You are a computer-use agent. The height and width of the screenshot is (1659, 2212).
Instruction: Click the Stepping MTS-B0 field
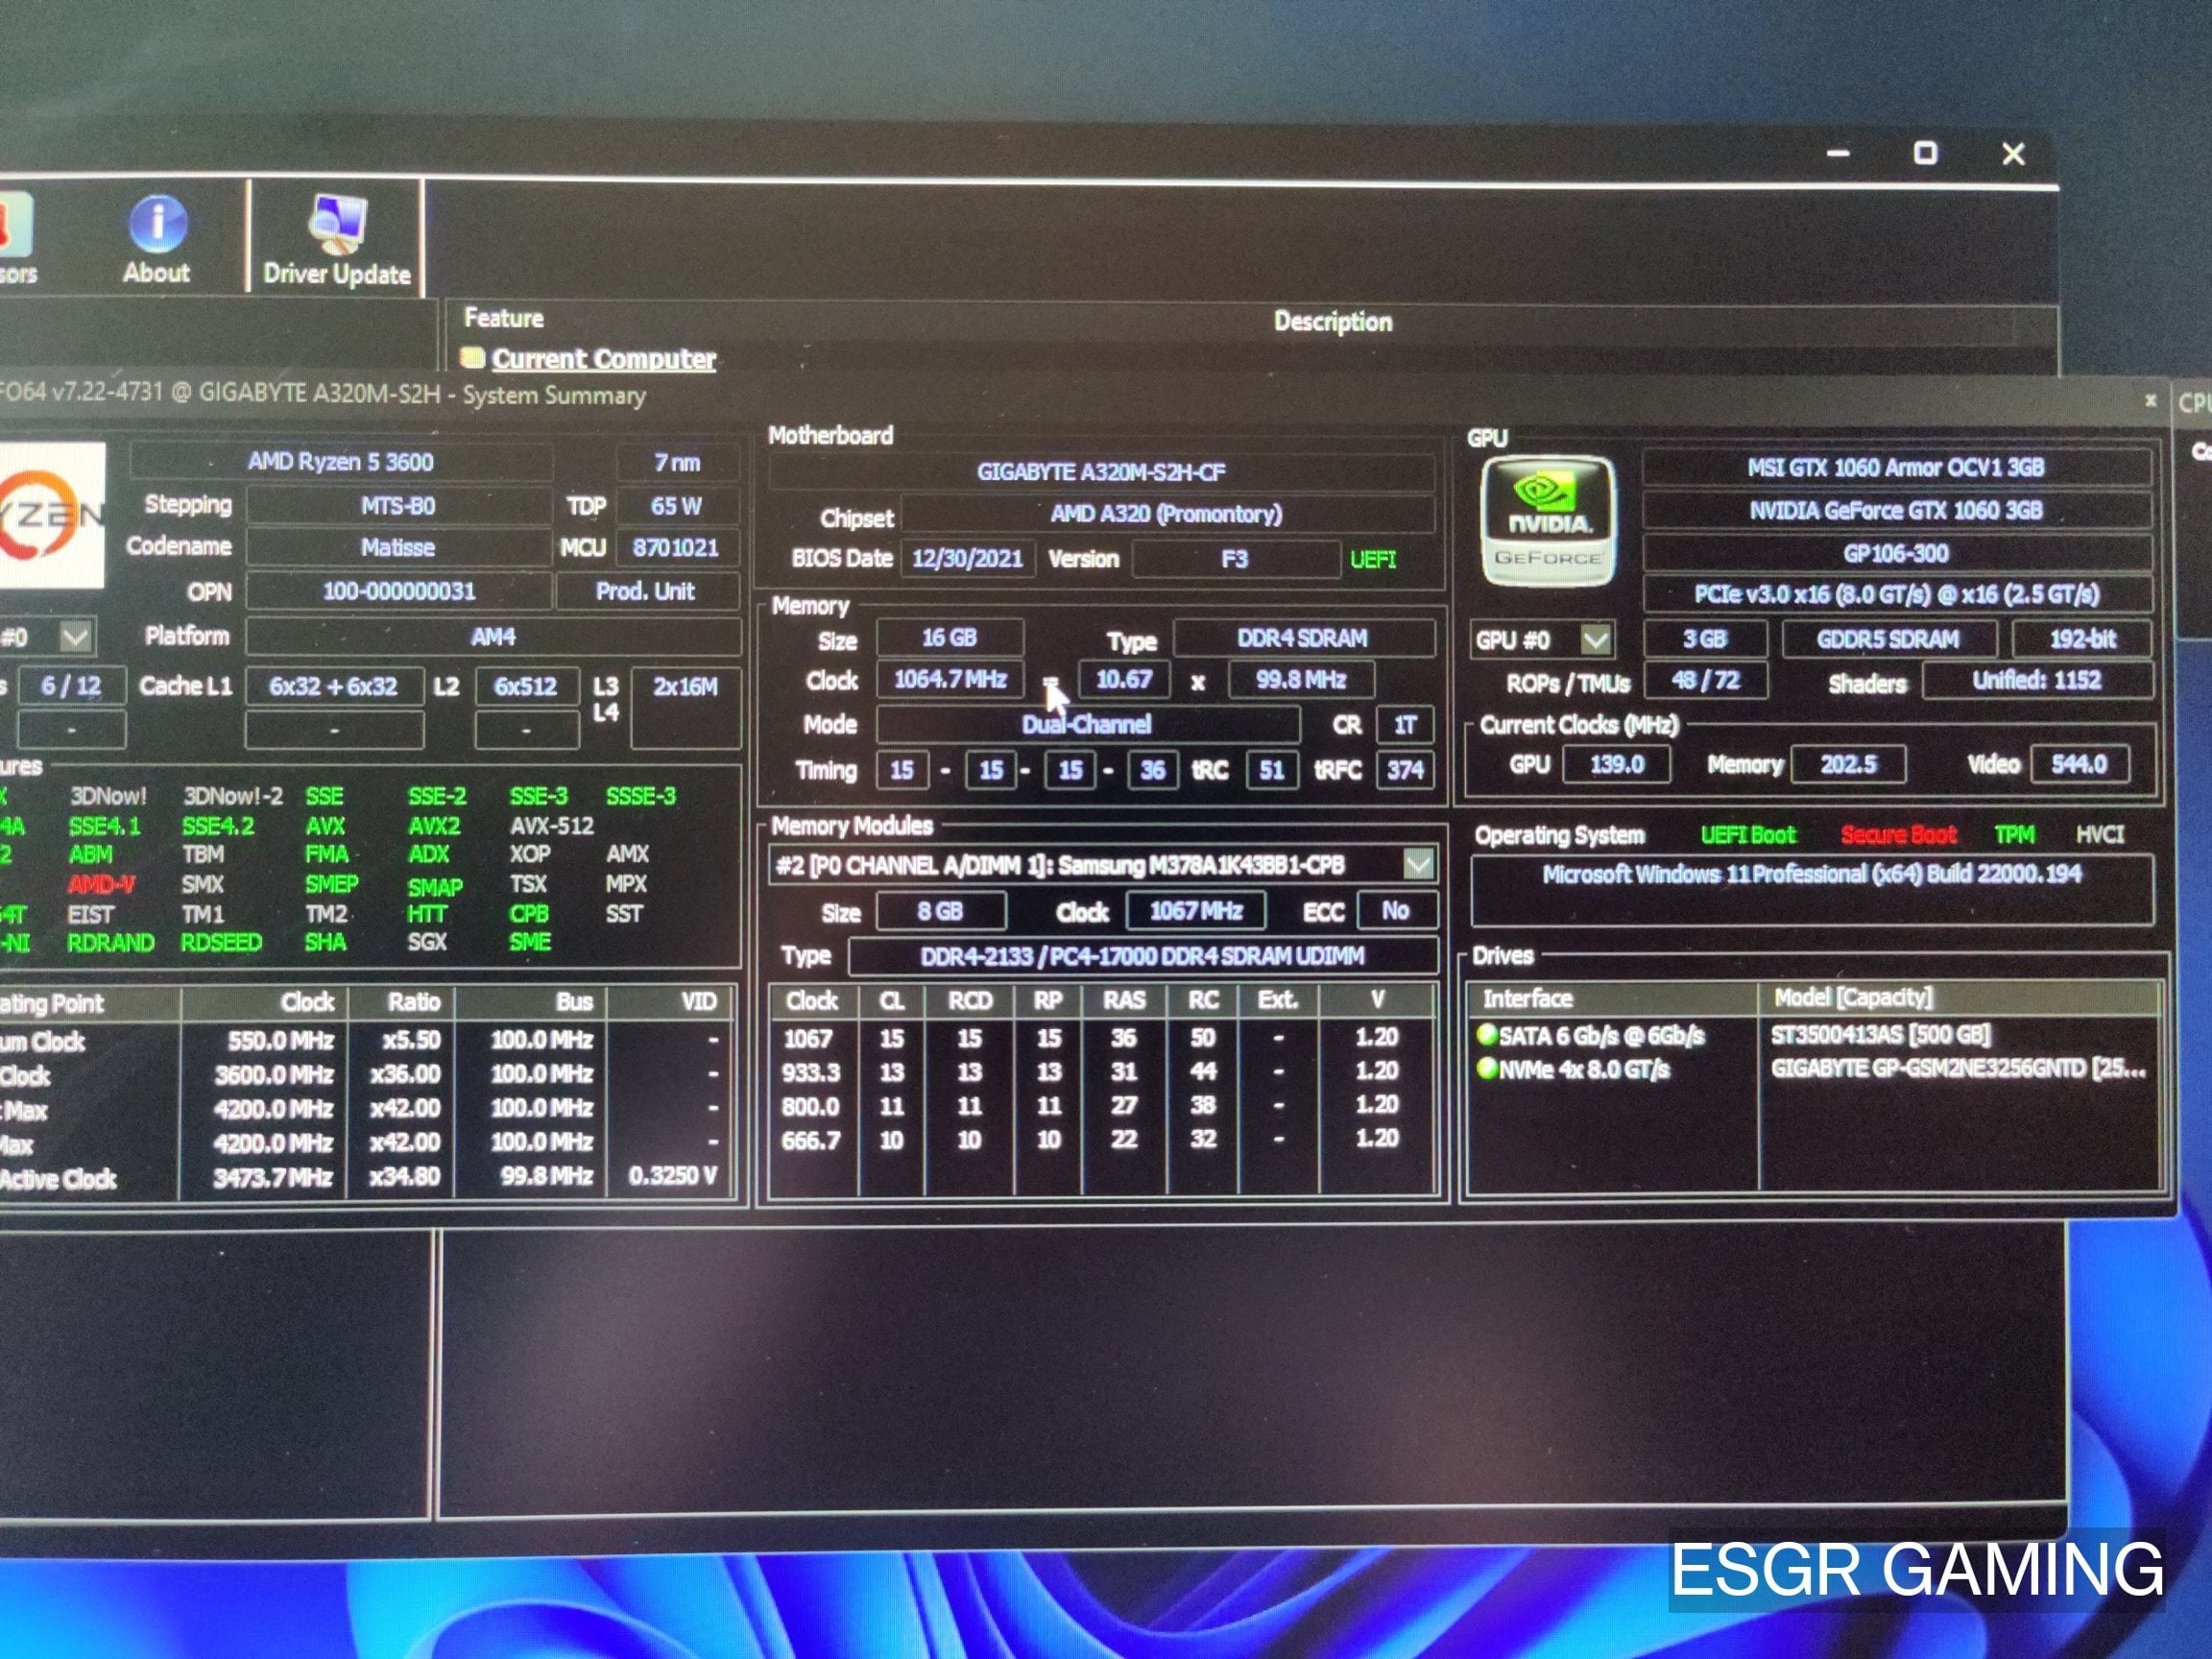[398, 506]
